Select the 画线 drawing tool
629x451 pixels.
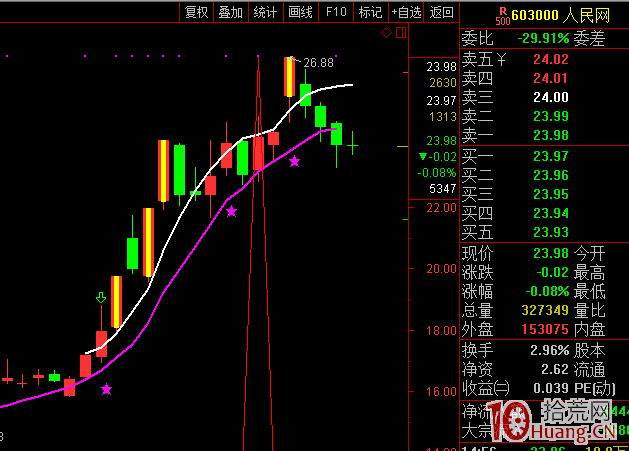[x=300, y=12]
